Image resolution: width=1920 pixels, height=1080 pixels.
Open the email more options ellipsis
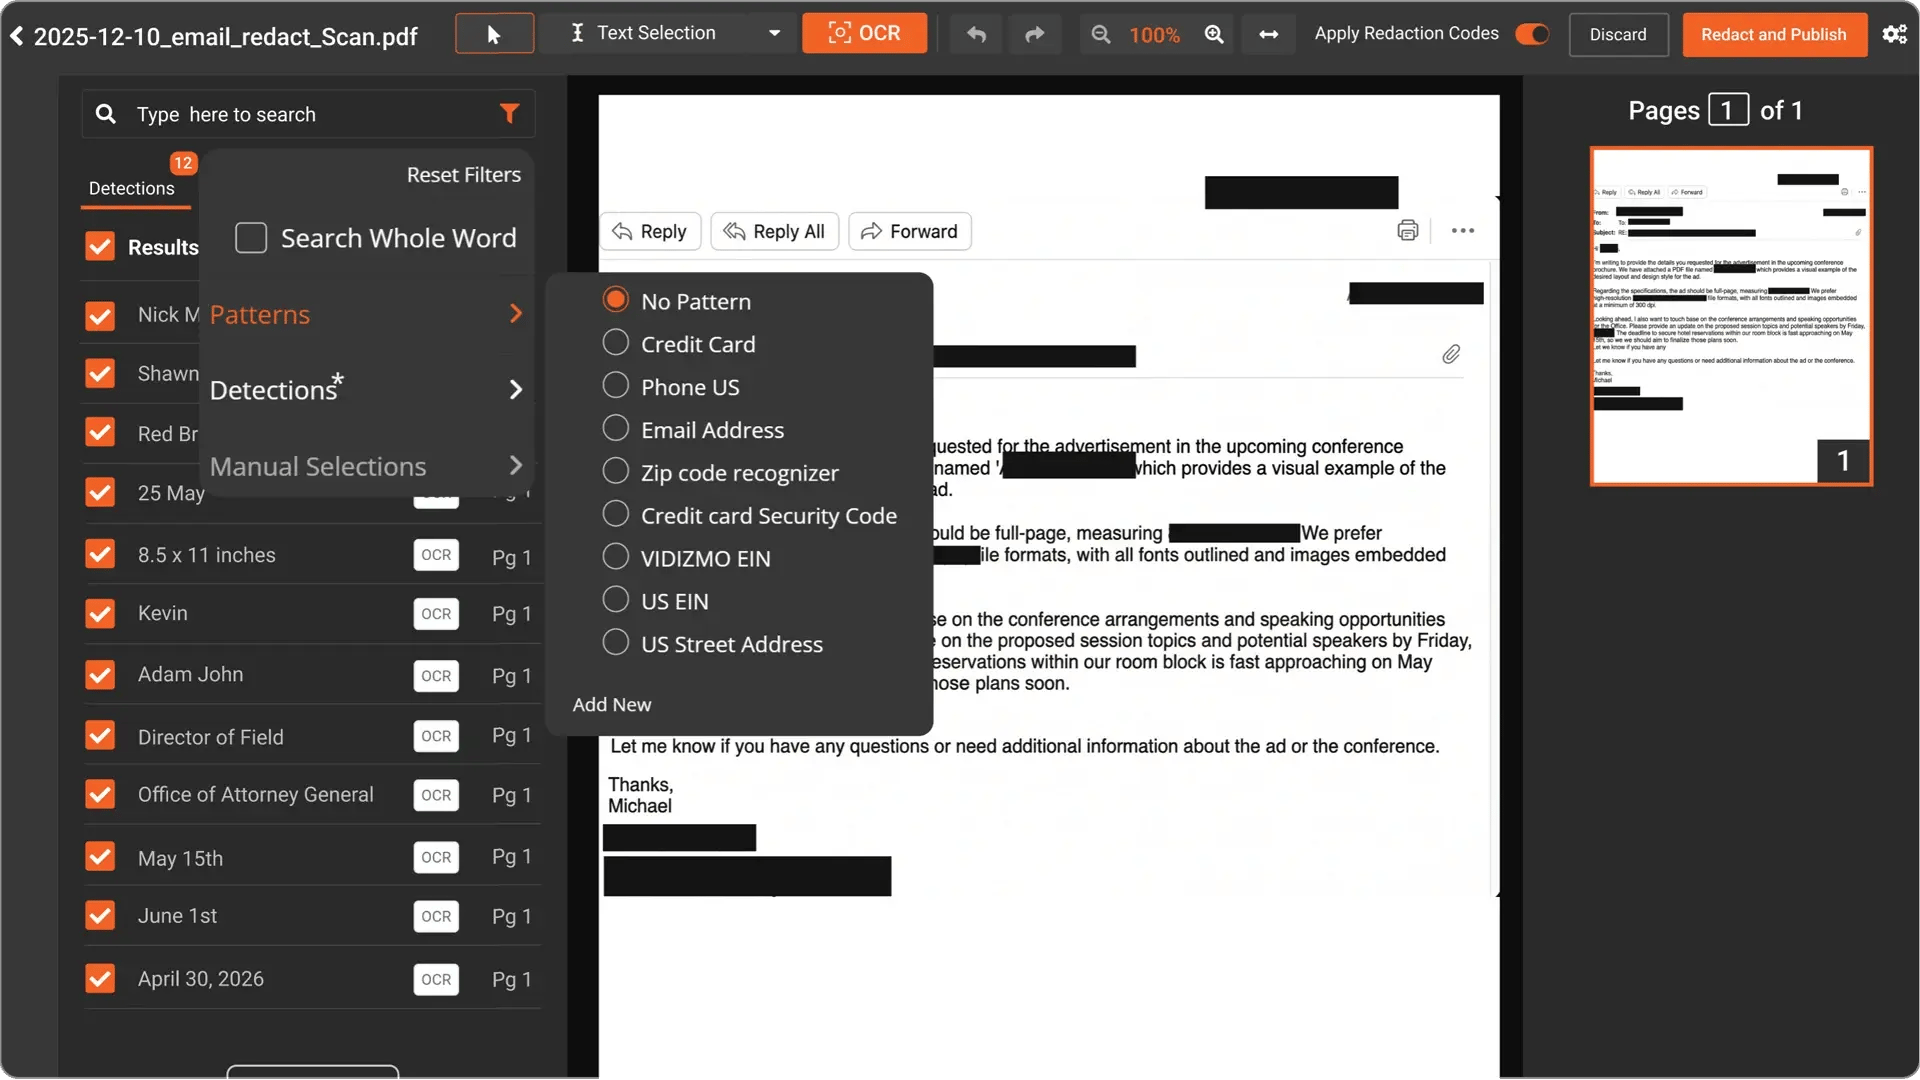(x=1462, y=231)
